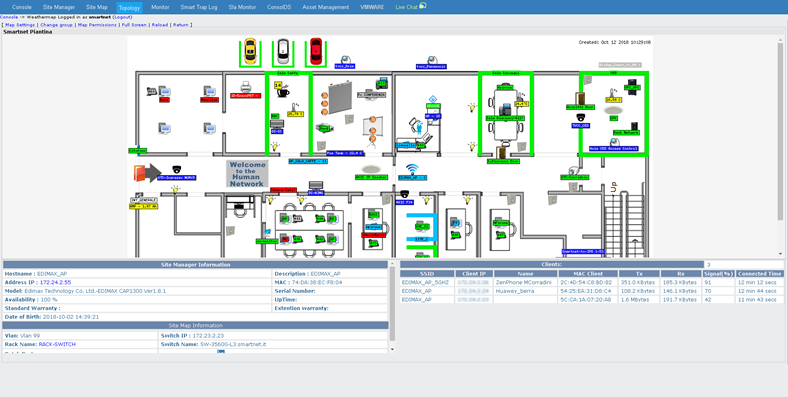Open the Topology tab
The height and width of the screenshot is (397, 788).
[x=129, y=8]
